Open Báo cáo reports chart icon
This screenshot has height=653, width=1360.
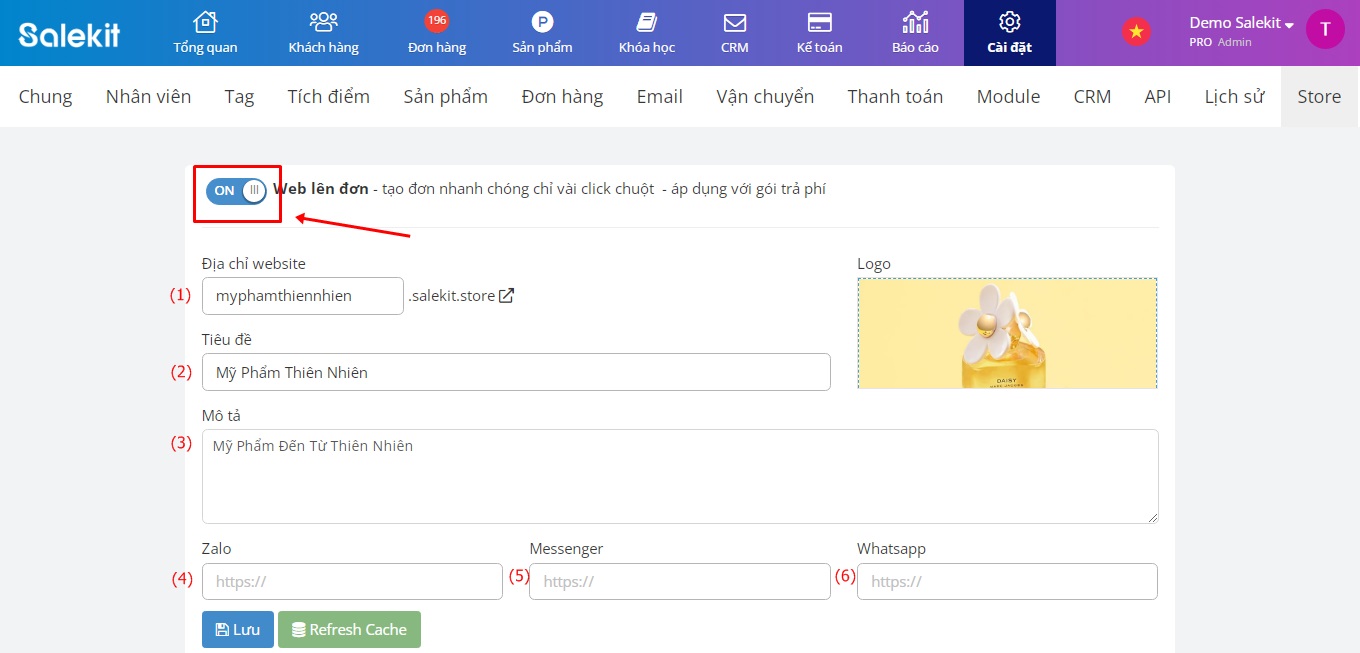pos(915,23)
